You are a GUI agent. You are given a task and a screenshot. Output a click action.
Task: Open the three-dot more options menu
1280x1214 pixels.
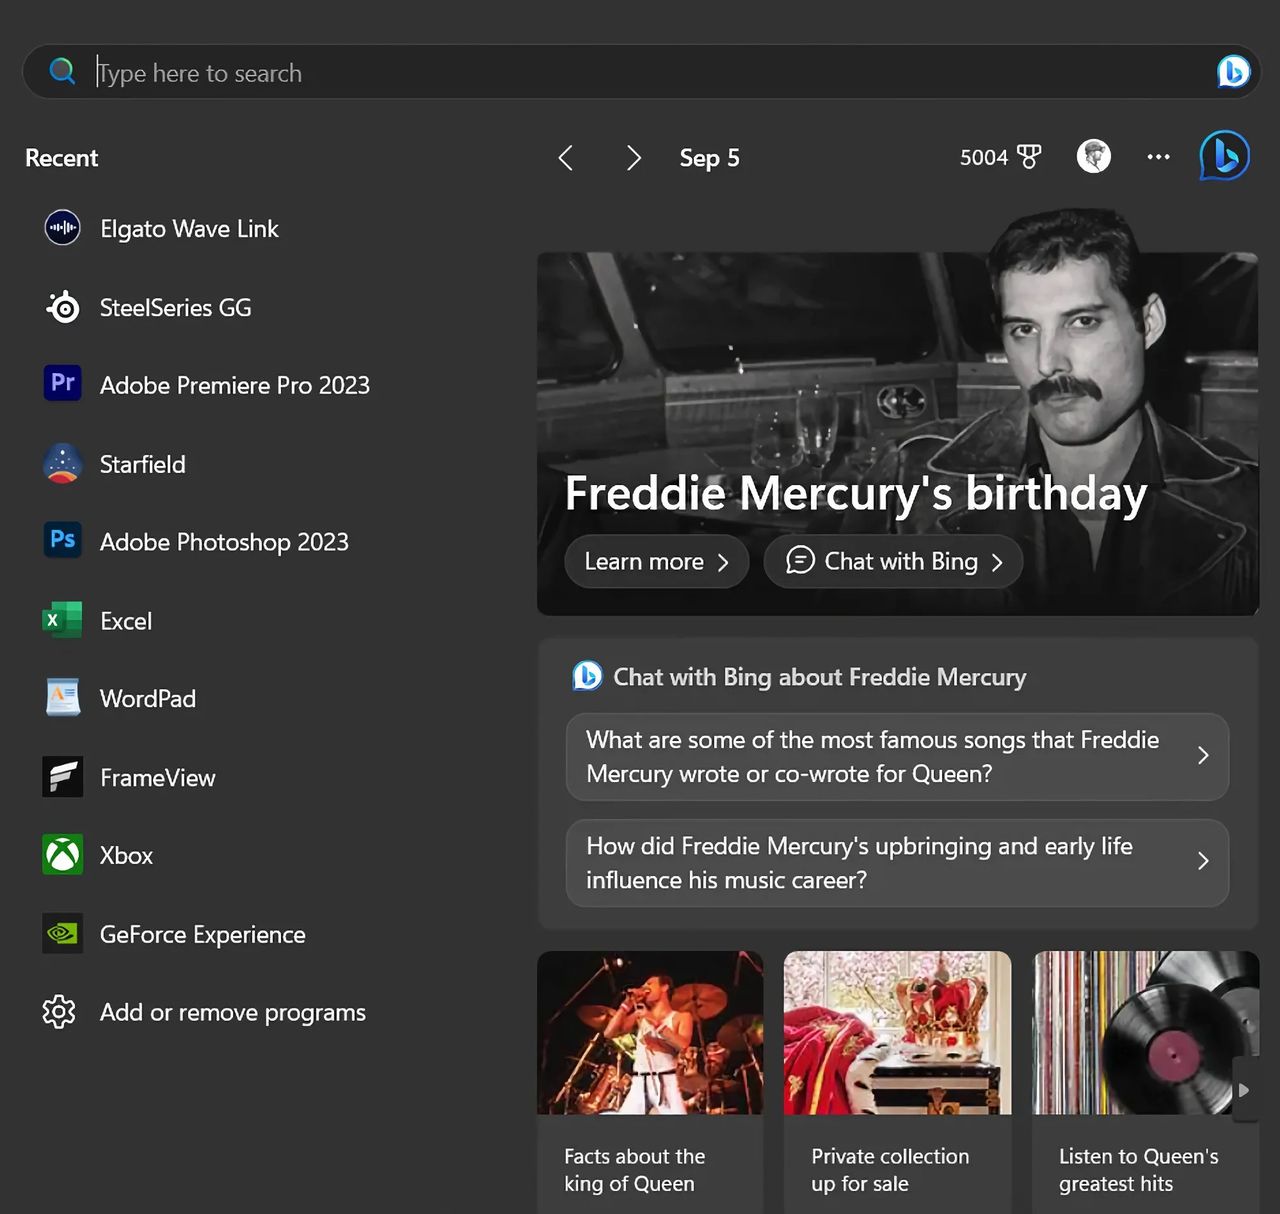1158,157
